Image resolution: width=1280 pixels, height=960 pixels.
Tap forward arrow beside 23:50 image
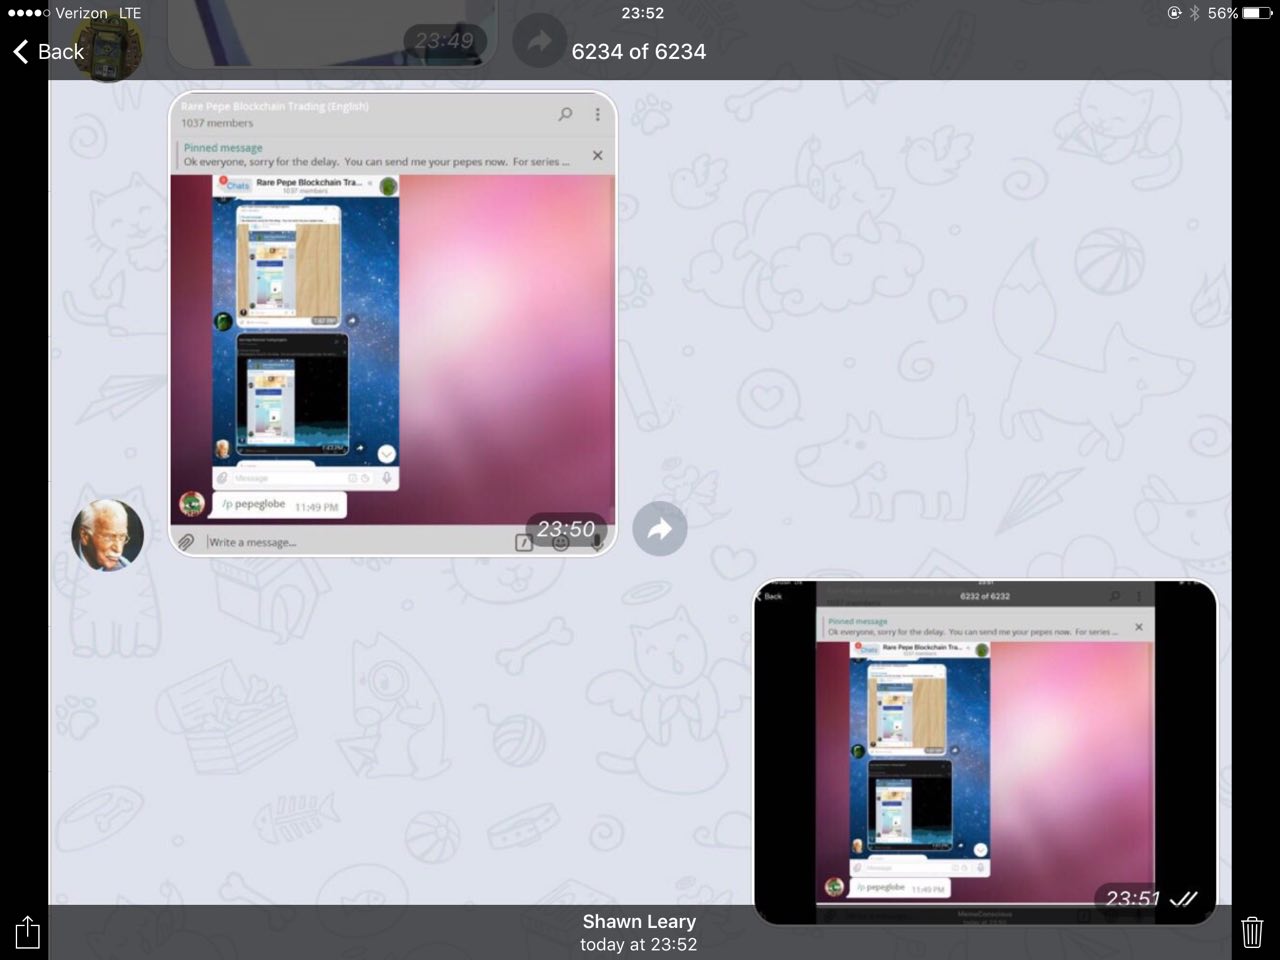point(660,529)
